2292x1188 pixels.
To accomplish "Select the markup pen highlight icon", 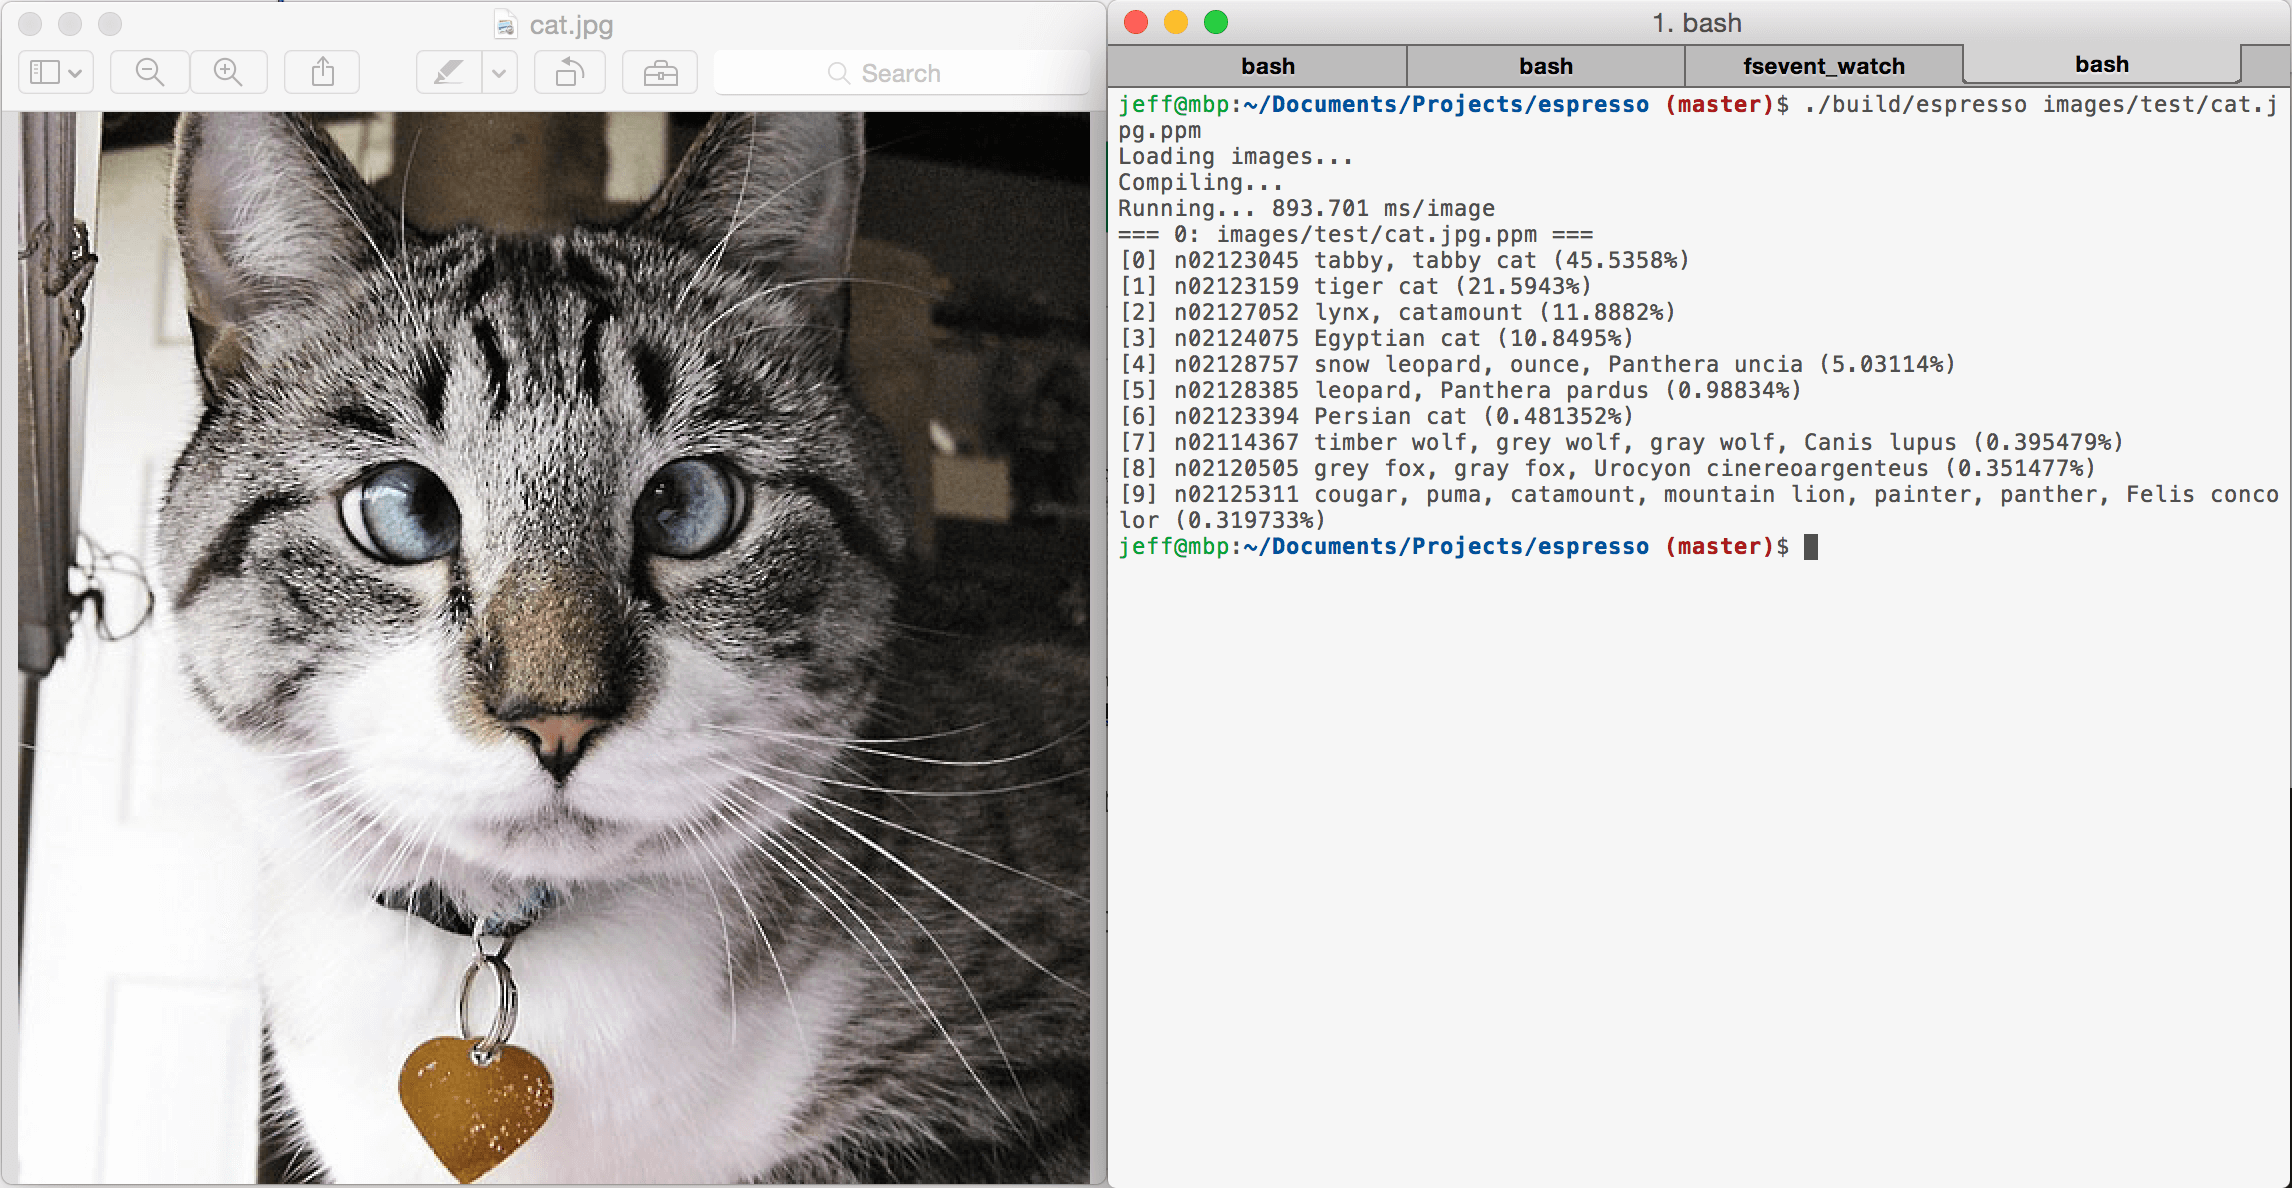I will coord(449,72).
